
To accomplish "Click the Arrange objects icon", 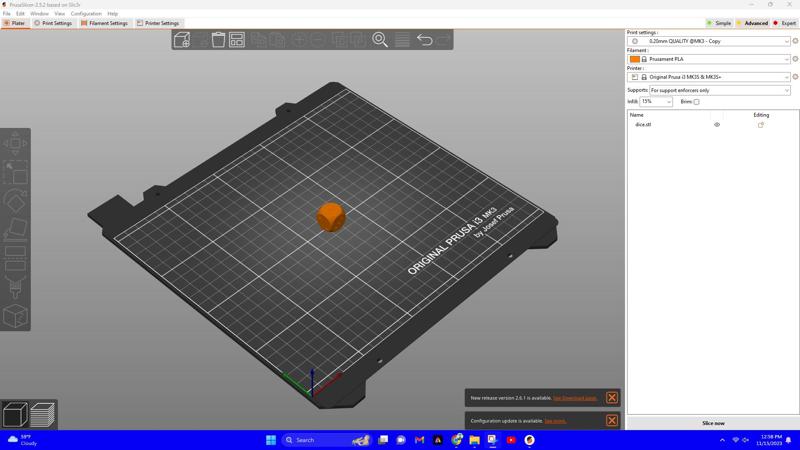I will [x=237, y=40].
